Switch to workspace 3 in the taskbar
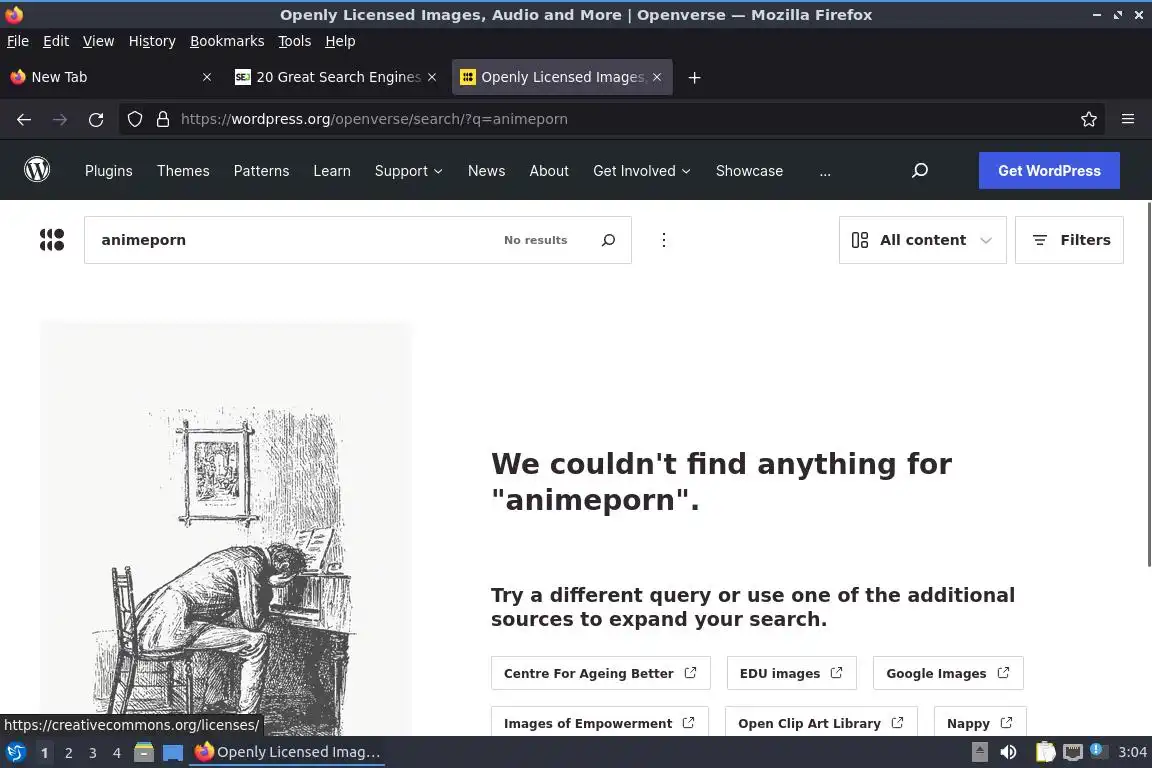This screenshot has height=768, width=1152. click(x=93, y=753)
